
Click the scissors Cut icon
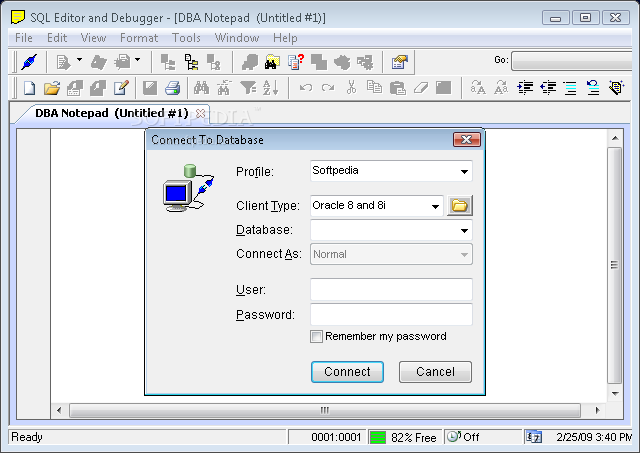351,88
